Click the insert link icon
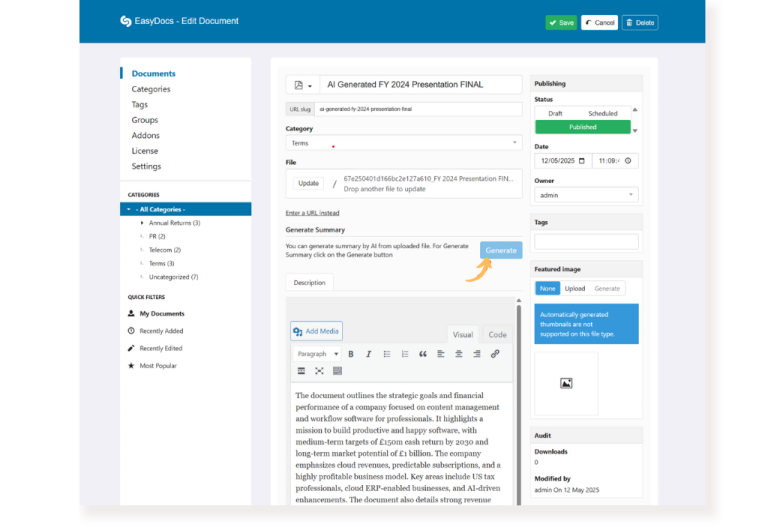 point(495,354)
